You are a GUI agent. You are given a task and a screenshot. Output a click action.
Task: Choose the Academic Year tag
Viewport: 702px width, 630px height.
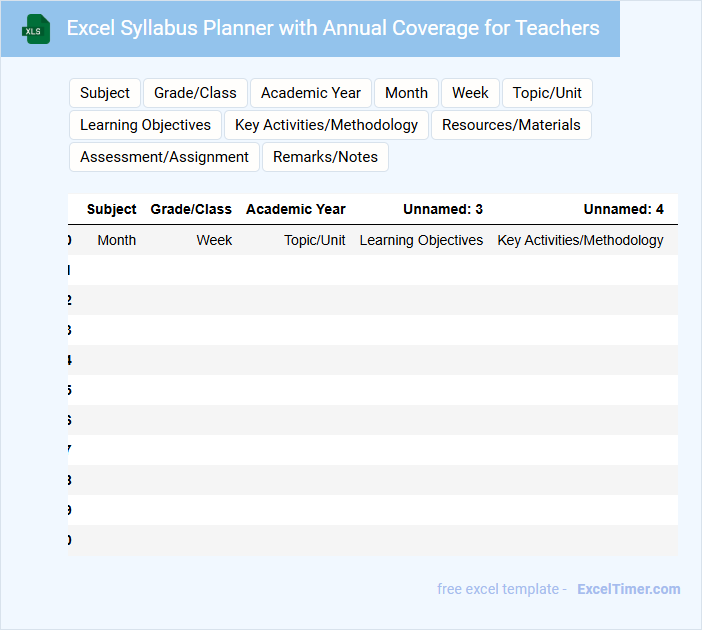tap(311, 93)
